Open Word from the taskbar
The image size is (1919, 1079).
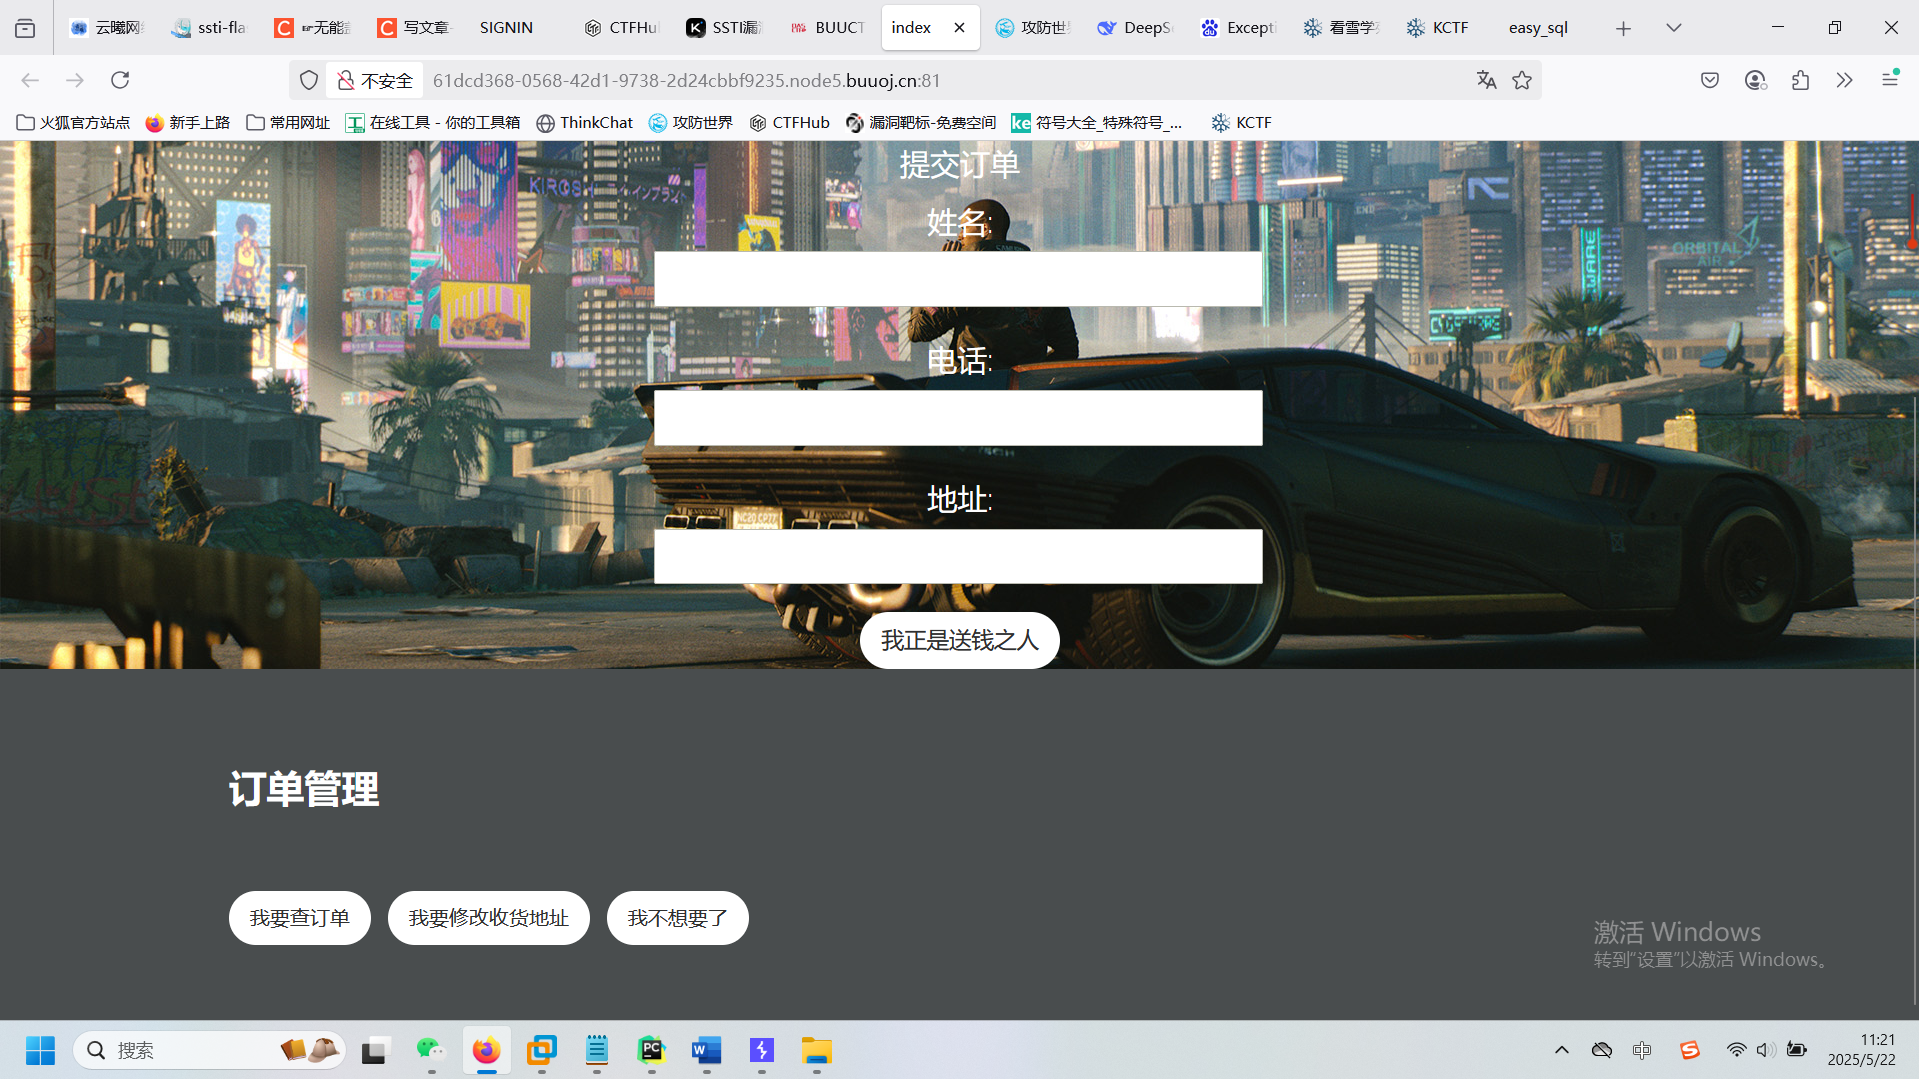coord(707,1050)
